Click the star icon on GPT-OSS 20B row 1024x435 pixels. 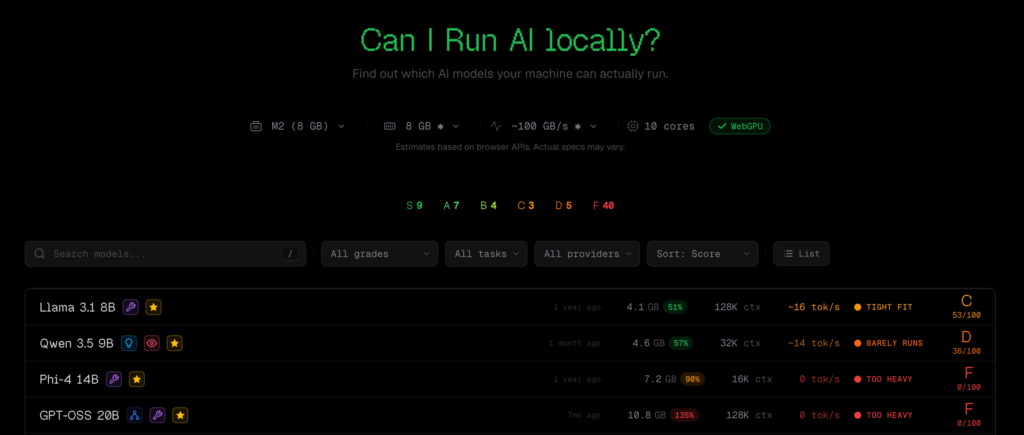coord(180,415)
